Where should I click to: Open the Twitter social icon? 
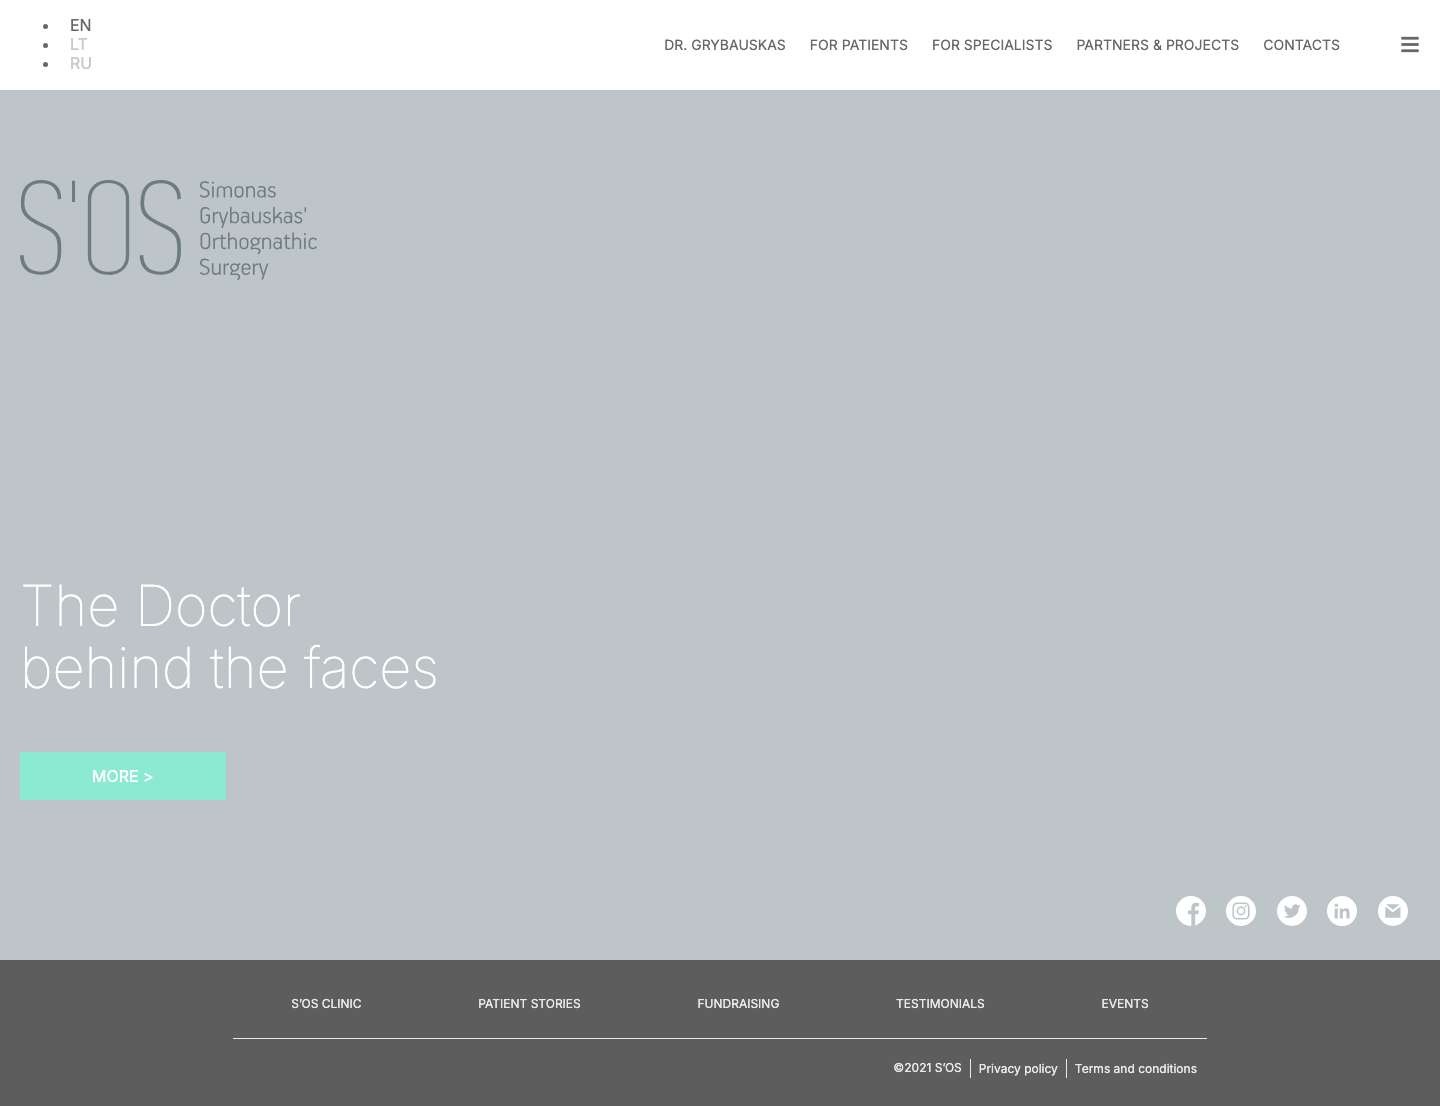tap(1292, 911)
